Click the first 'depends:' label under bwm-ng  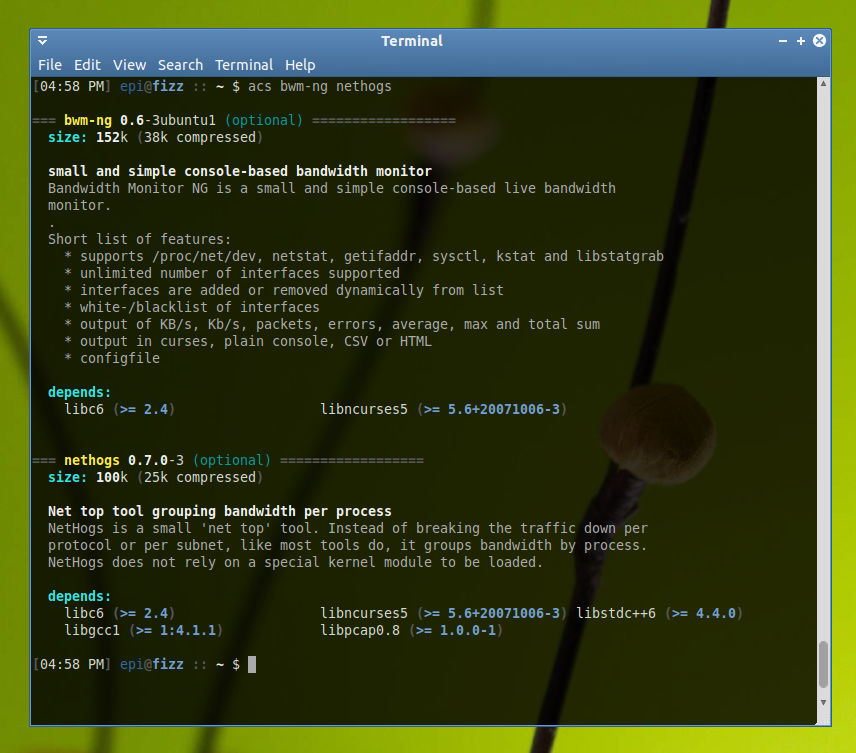79,392
